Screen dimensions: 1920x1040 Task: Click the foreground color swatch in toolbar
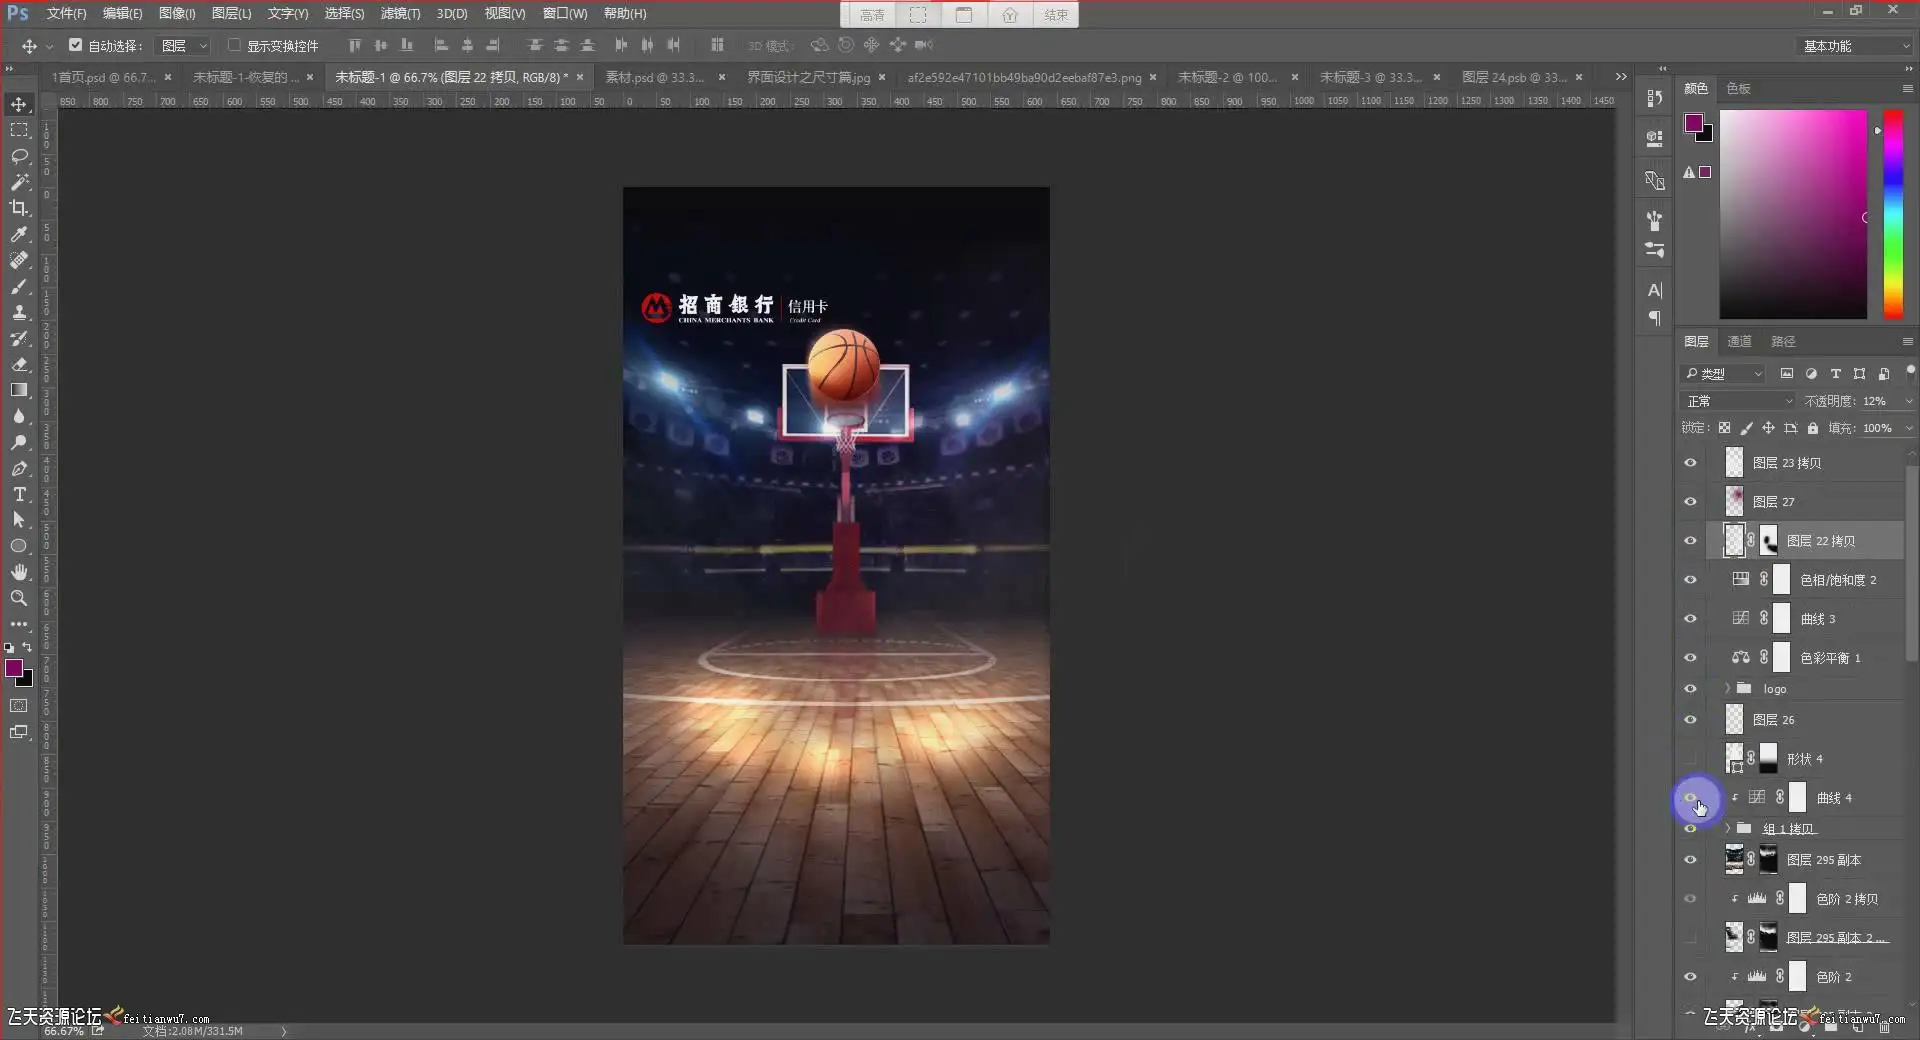point(14,669)
